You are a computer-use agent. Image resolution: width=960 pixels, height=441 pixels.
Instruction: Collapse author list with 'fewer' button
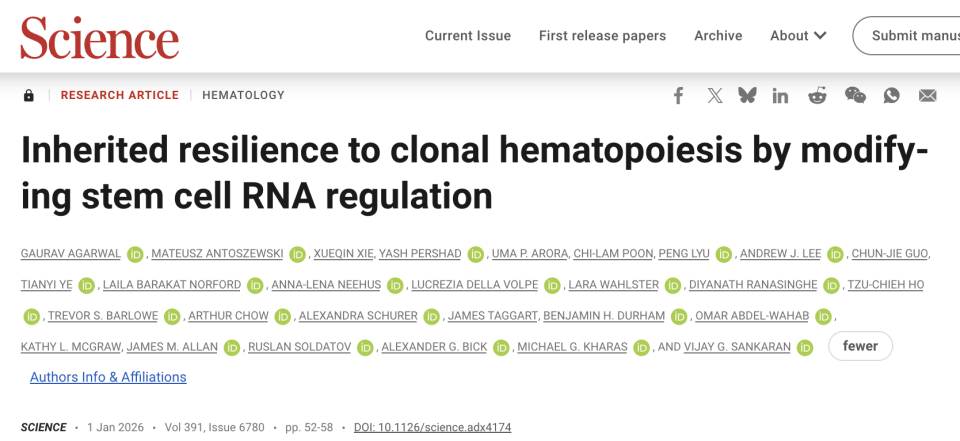(x=860, y=346)
